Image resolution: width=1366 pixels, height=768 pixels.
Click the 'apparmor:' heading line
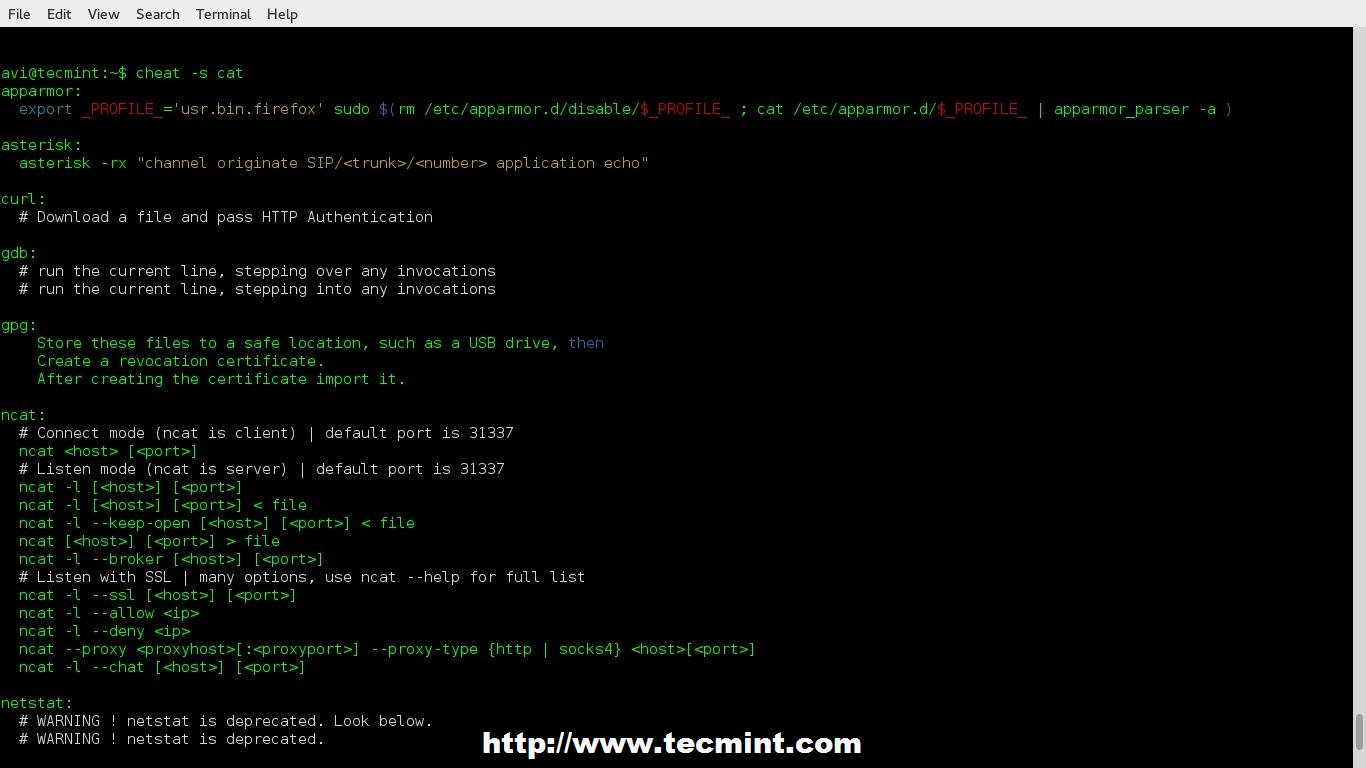[41, 91]
